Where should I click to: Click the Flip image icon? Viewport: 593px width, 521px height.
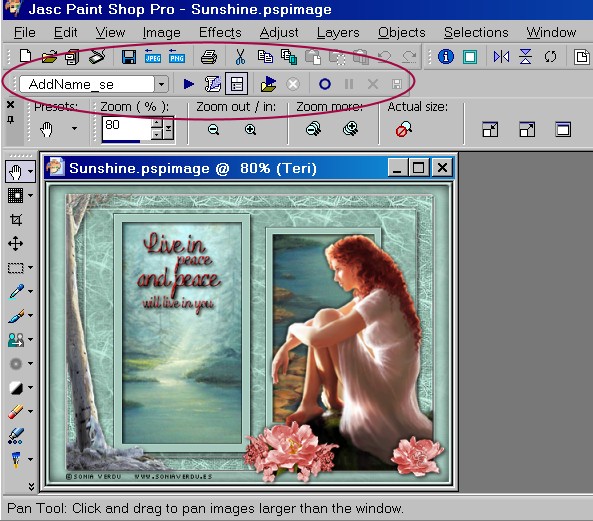[x=525, y=57]
